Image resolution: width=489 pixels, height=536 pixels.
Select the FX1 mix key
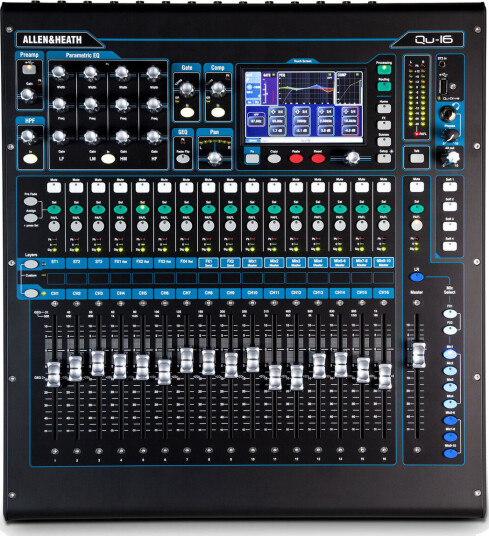[x=450, y=313]
